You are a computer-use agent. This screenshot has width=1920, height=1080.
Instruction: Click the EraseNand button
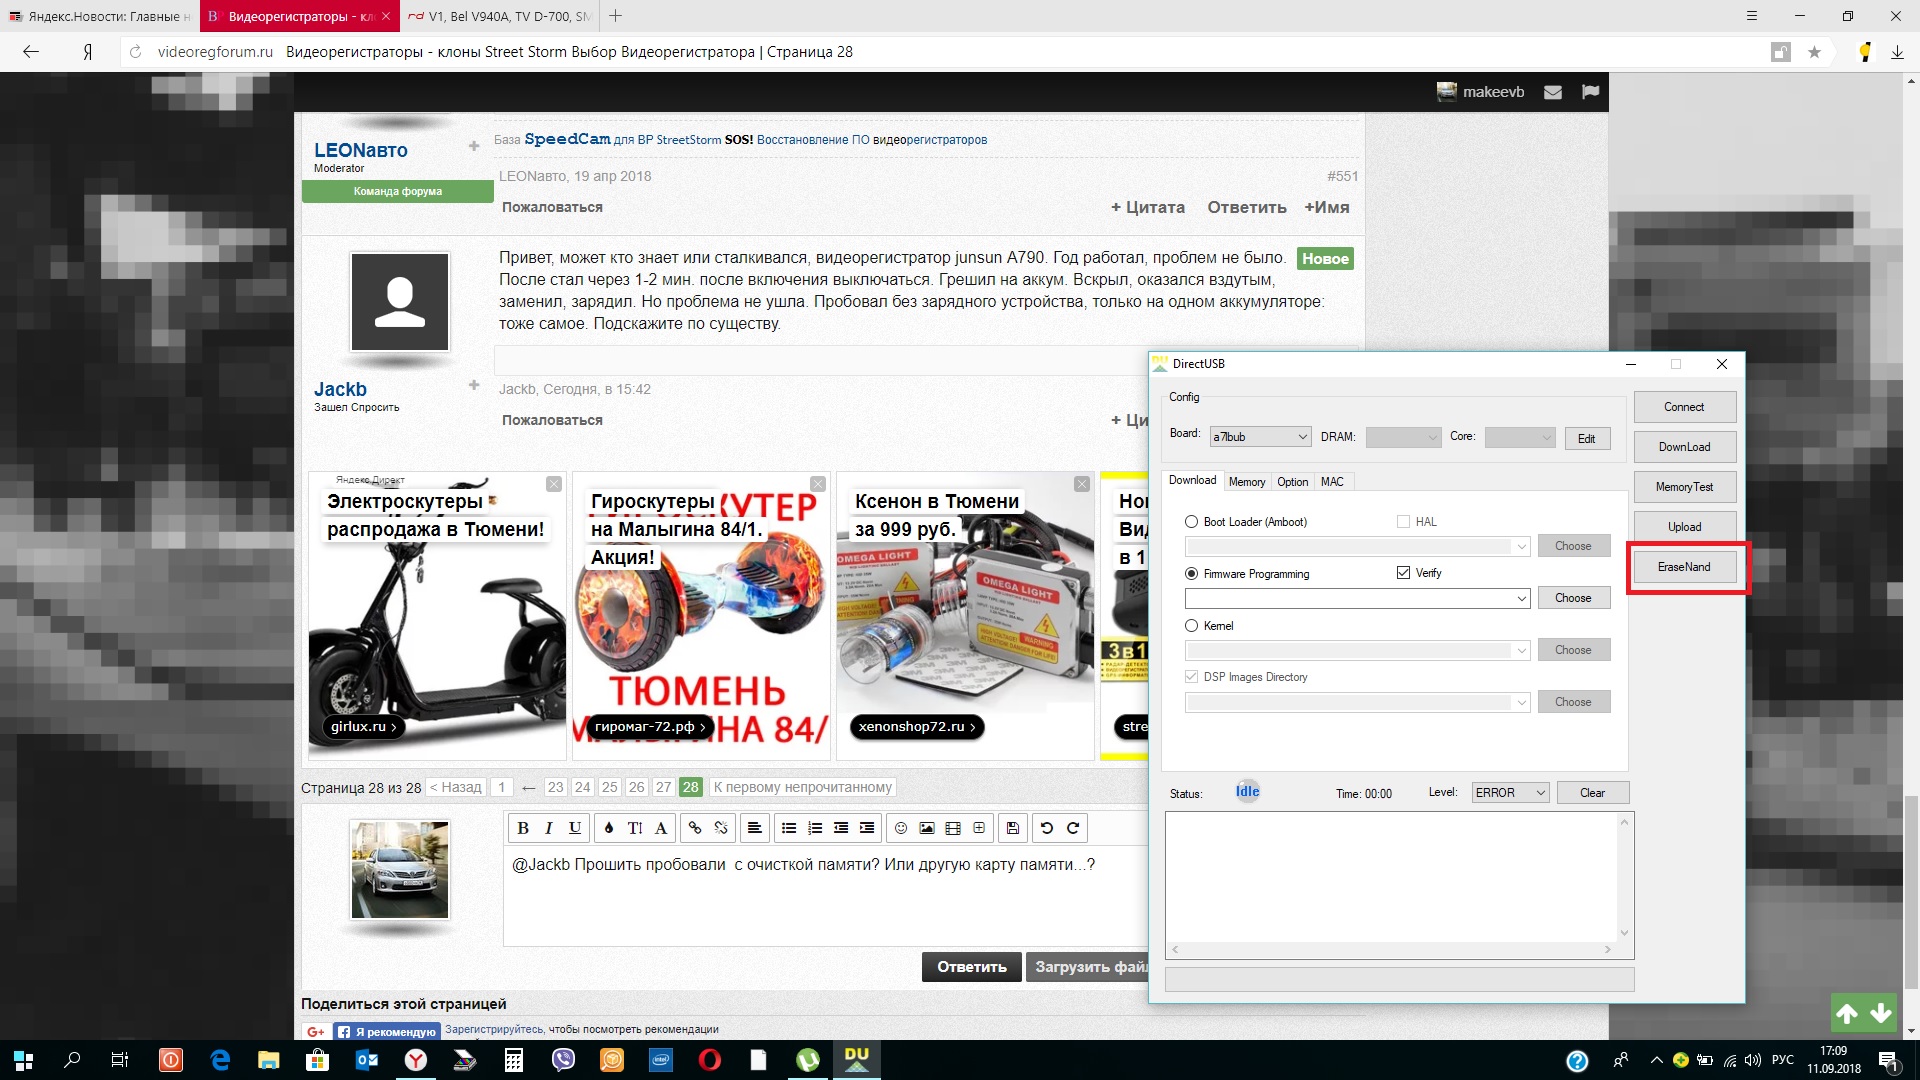pos(1684,567)
